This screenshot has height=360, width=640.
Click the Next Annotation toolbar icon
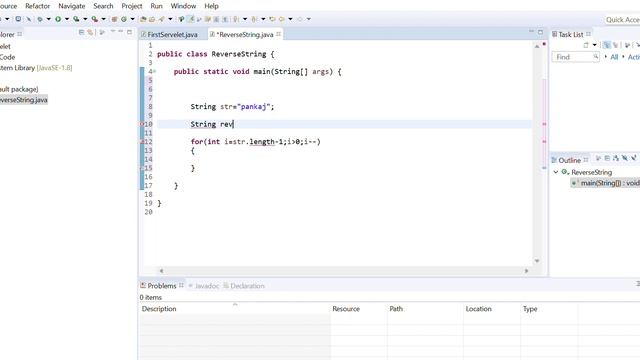pyautogui.click(x=236, y=19)
